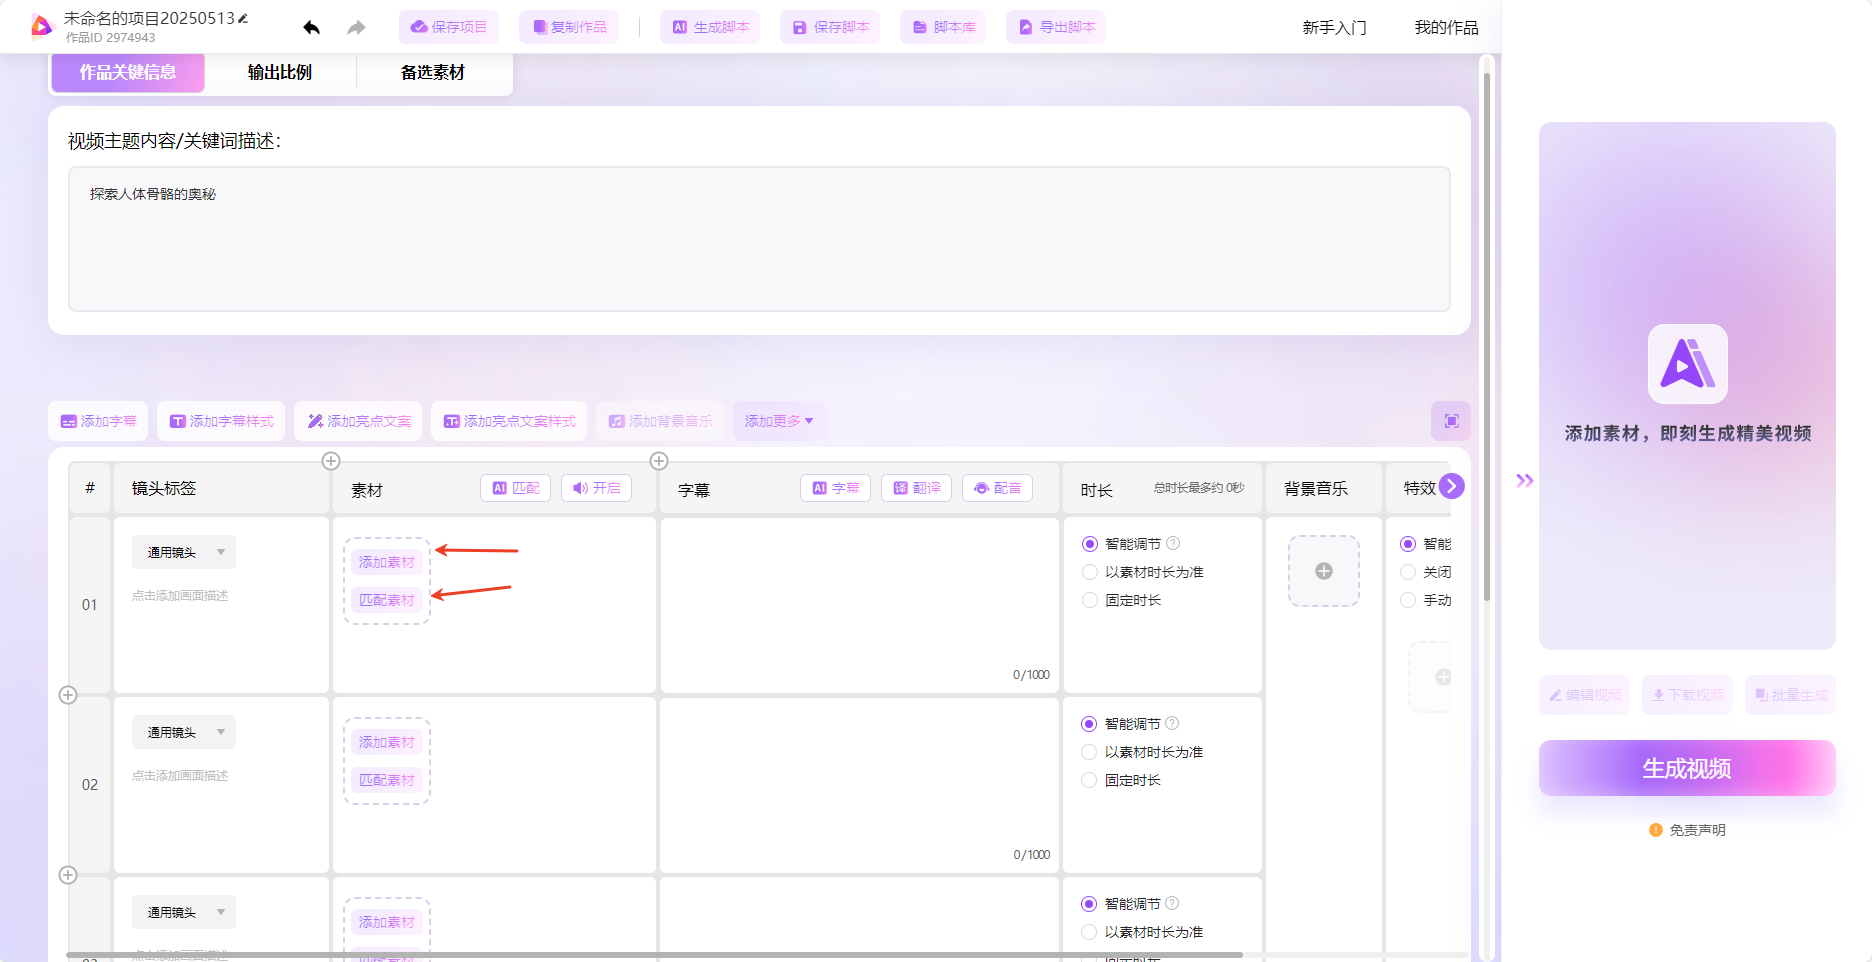The height and width of the screenshot is (962, 1872).
Task: Expand the 添加更多 dropdown
Action: click(778, 421)
